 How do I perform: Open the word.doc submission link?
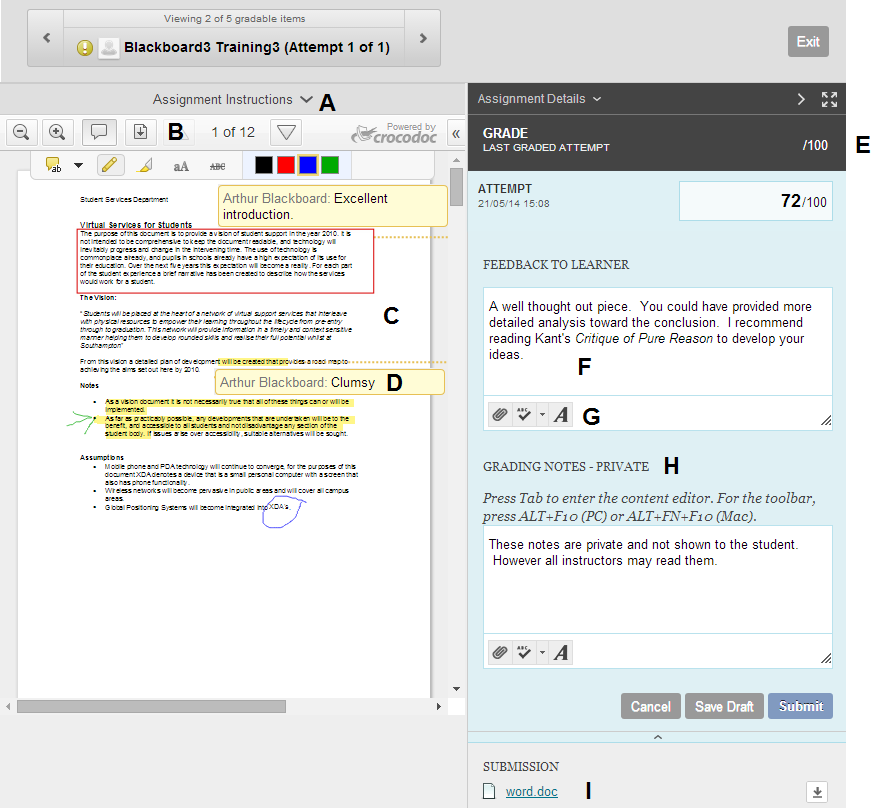531,792
